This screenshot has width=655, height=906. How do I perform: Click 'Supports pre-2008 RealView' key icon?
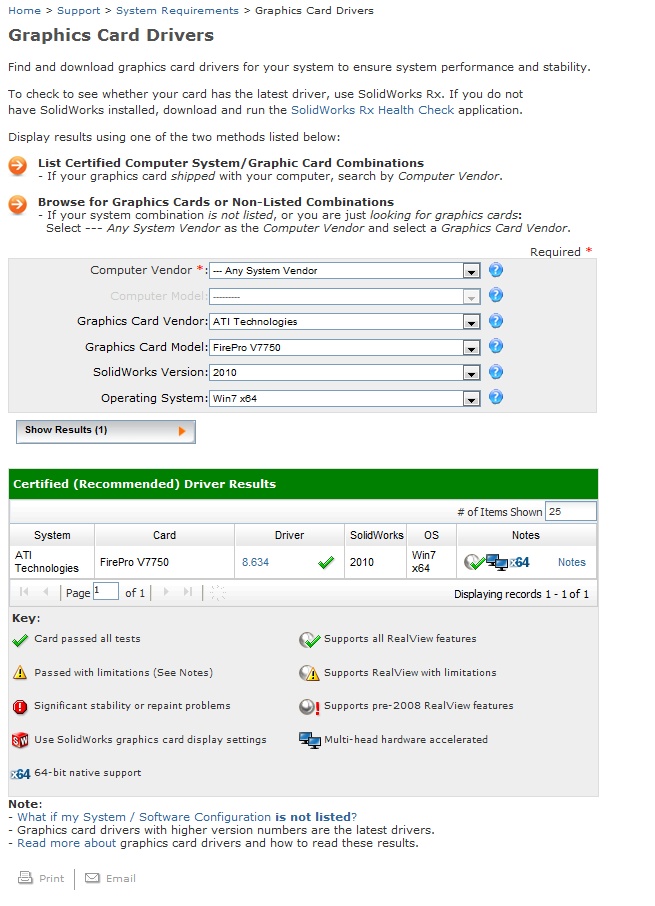point(310,706)
